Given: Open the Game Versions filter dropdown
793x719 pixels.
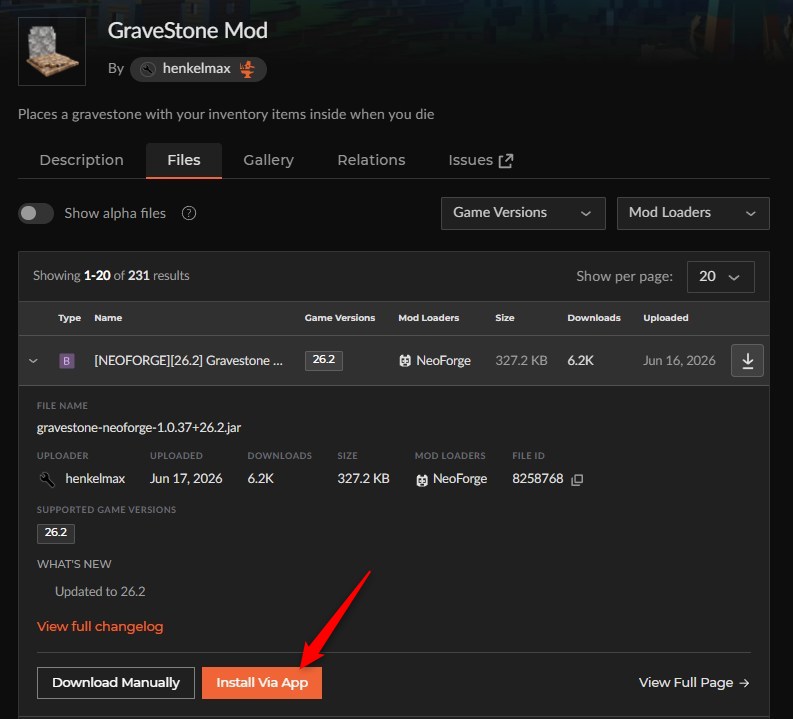Looking at the screenshot, I should pos(523,213).
